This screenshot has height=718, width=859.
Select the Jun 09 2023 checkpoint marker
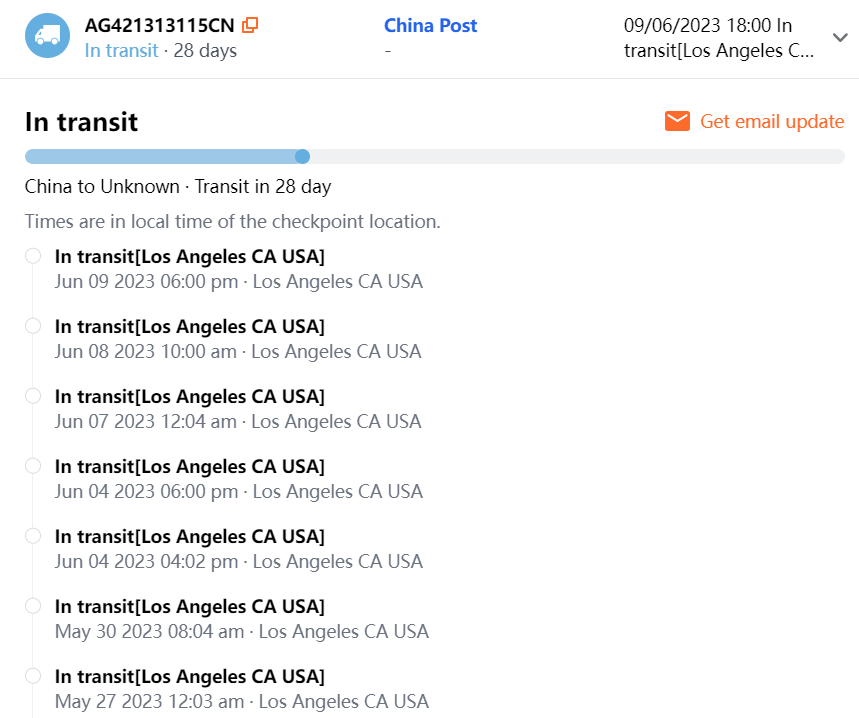point(33,256)
